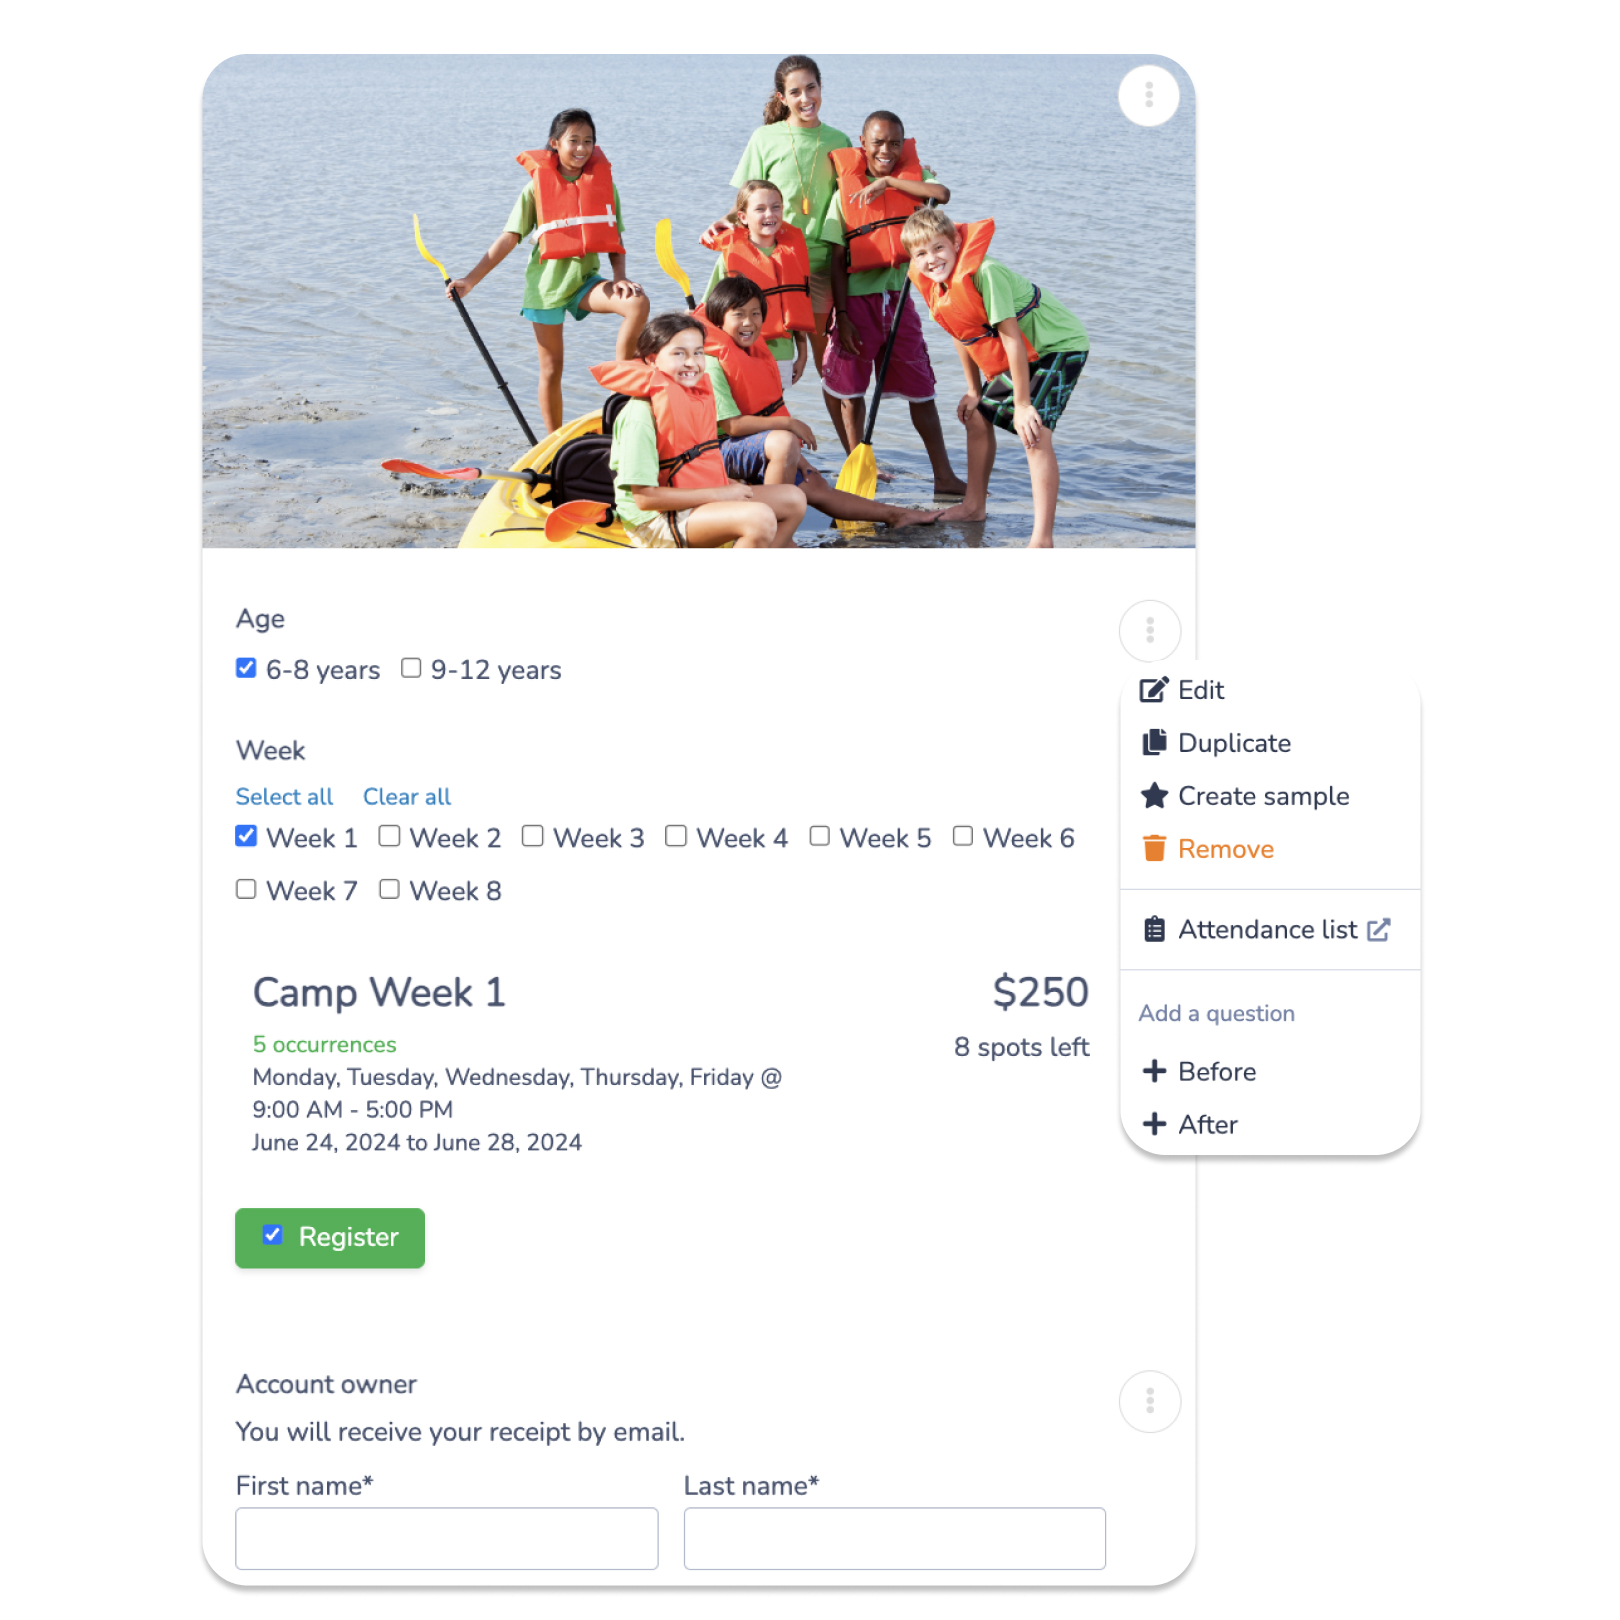Viewport: 1620px width, 1620px height.
Task: Click the Select all weeks link
Action: click(x=284, y=797)
